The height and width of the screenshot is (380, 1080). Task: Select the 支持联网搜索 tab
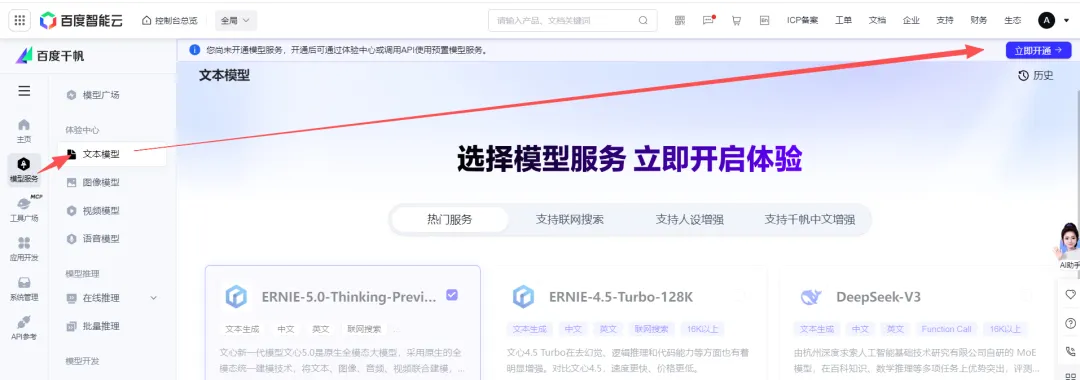pos(570,220)
